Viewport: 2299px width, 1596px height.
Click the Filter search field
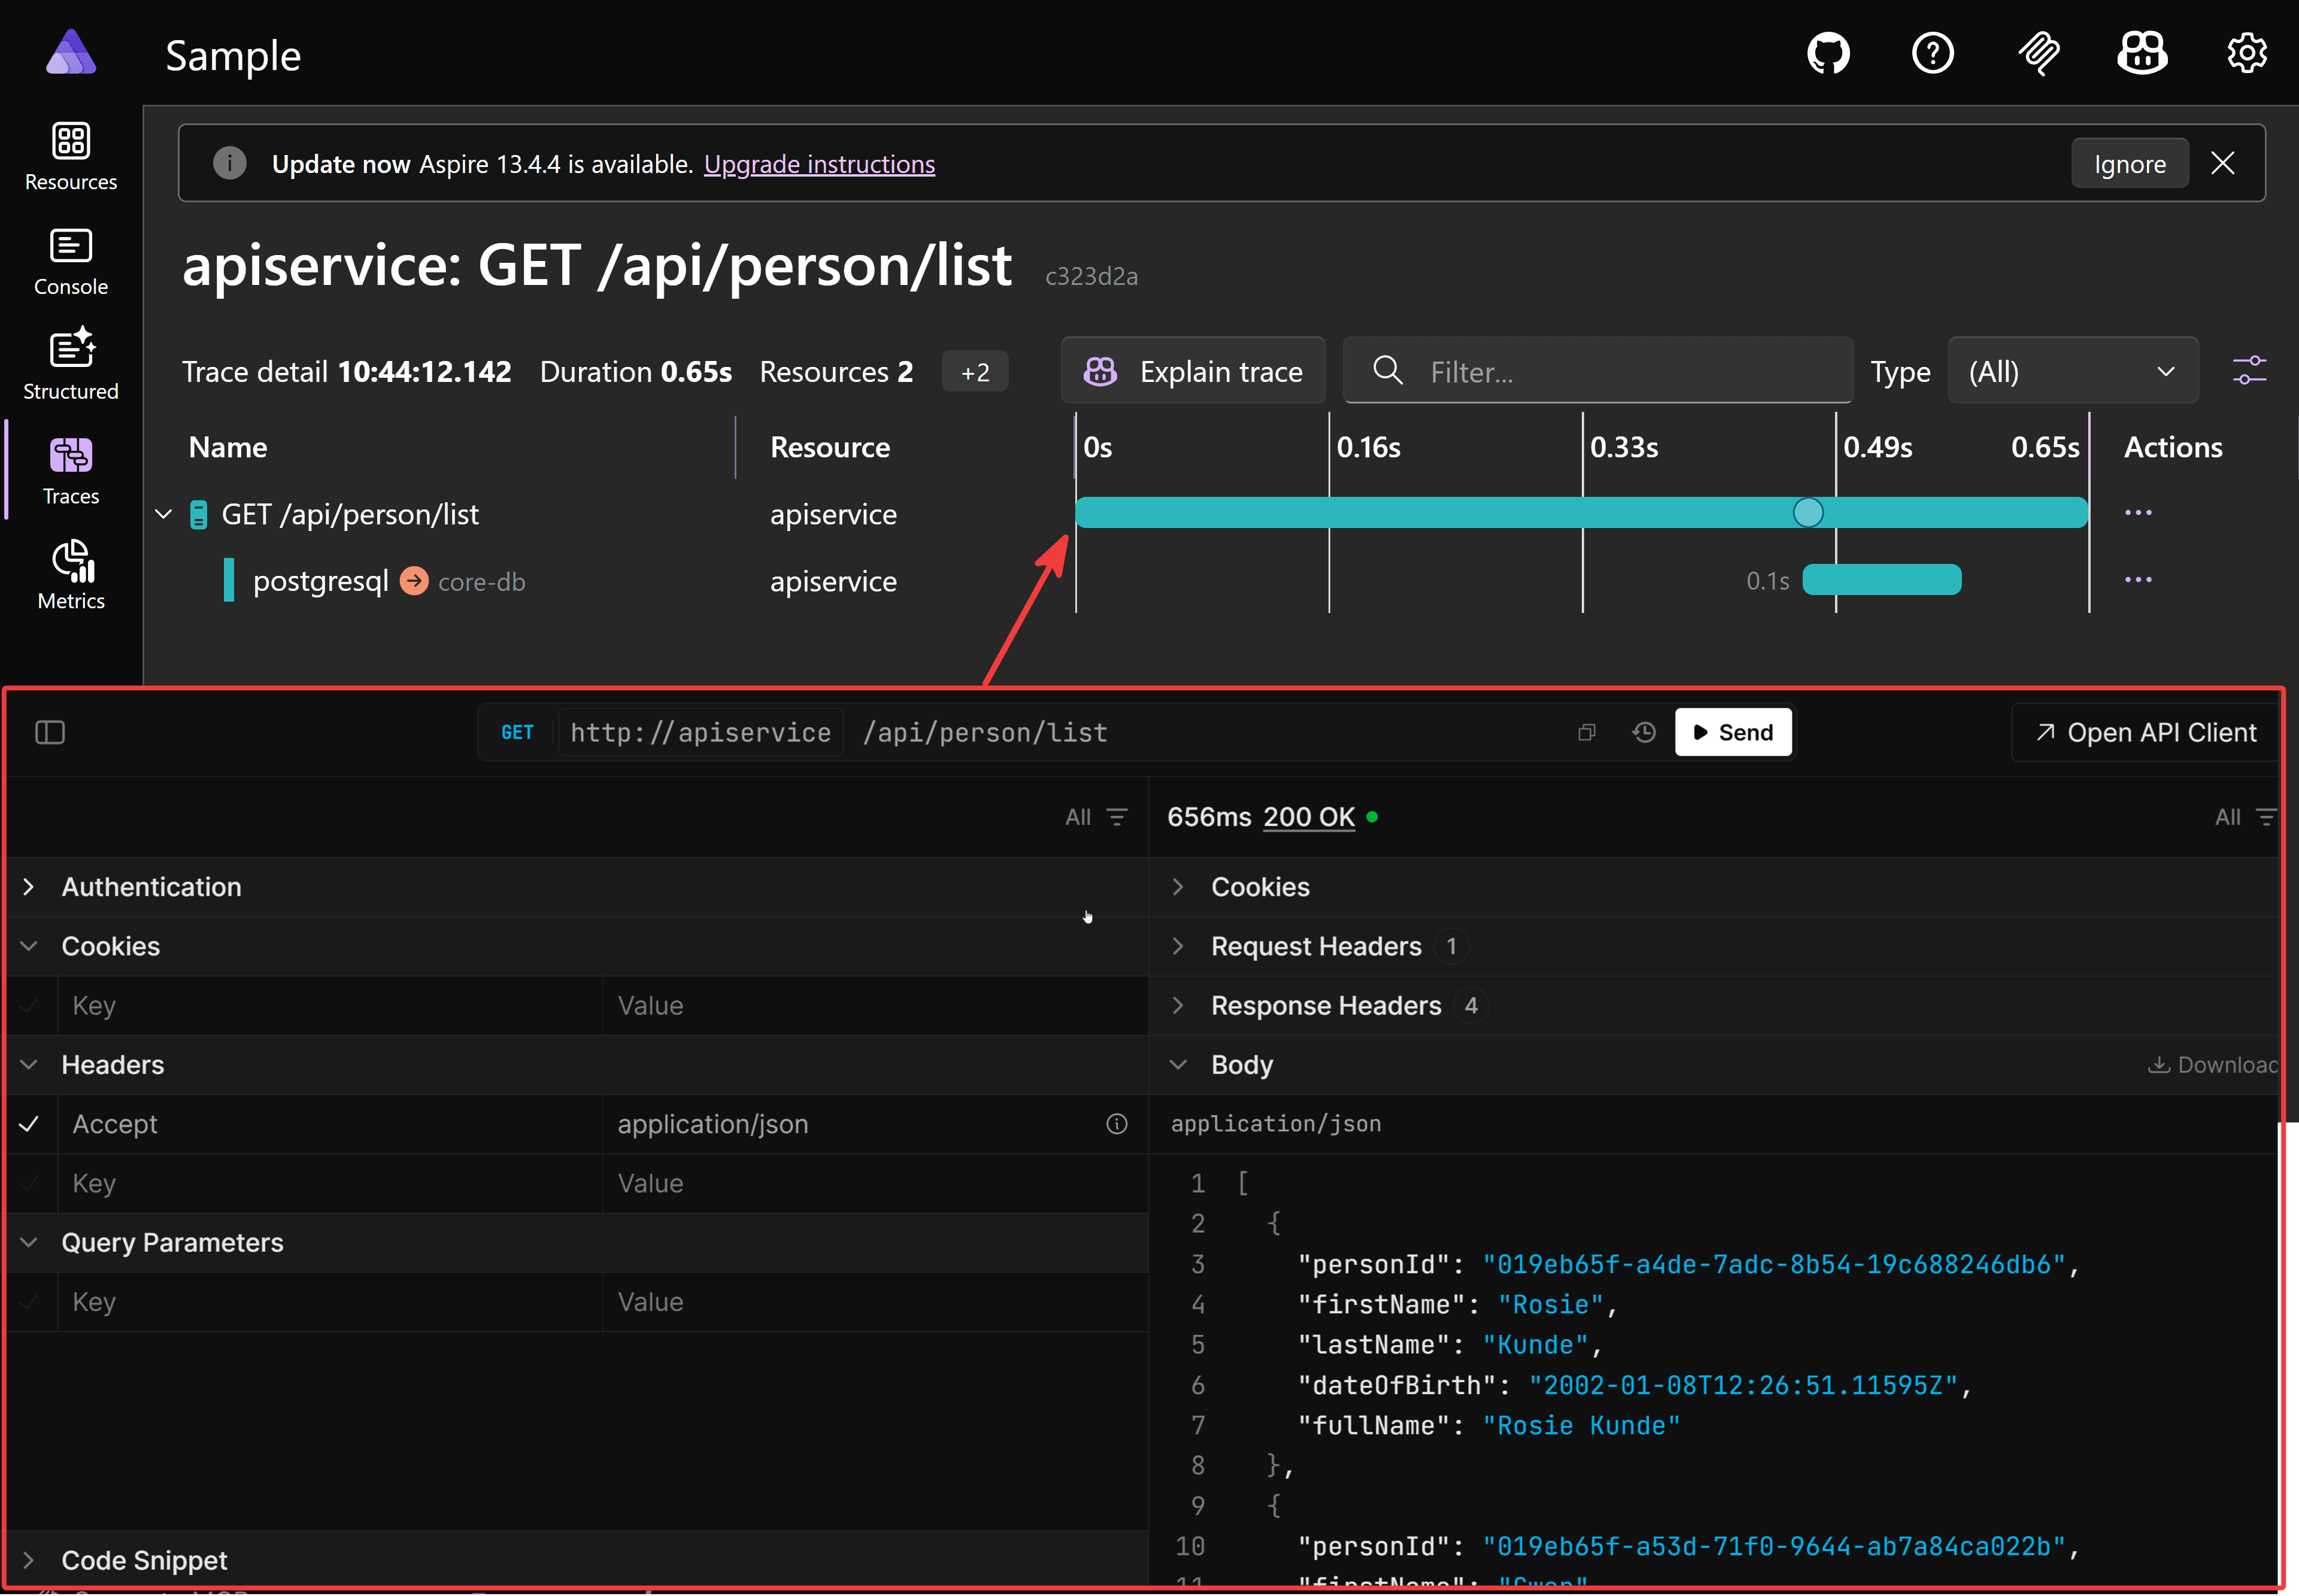[x=1598, y=371]
